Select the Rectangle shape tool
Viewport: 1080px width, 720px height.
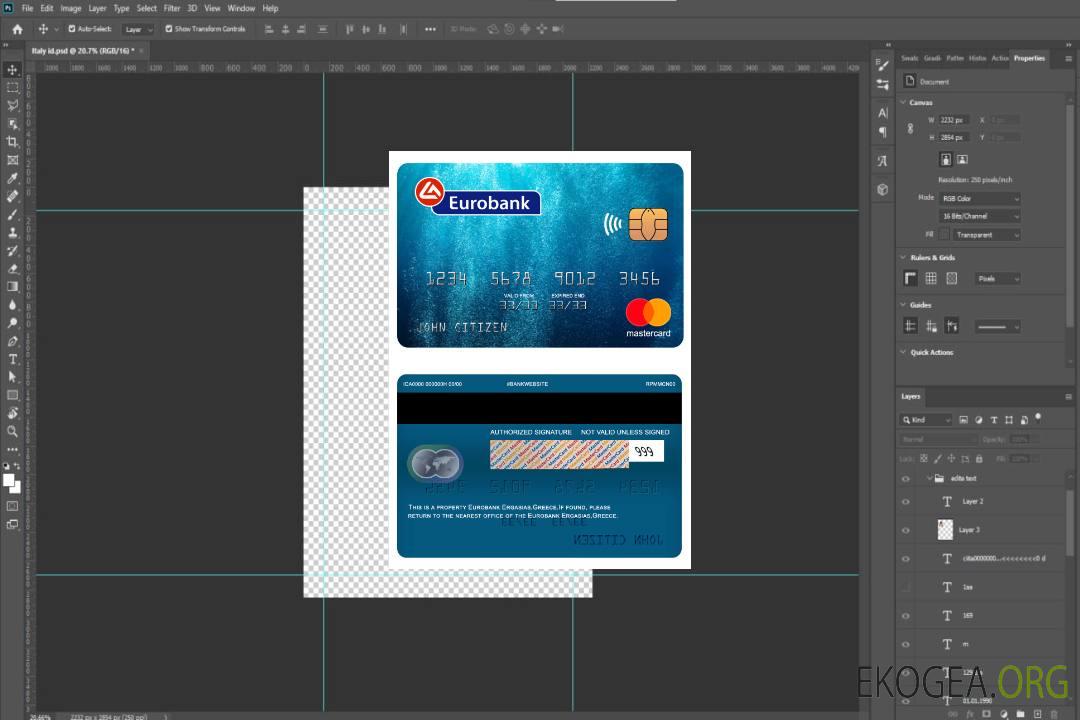[12, 395]
